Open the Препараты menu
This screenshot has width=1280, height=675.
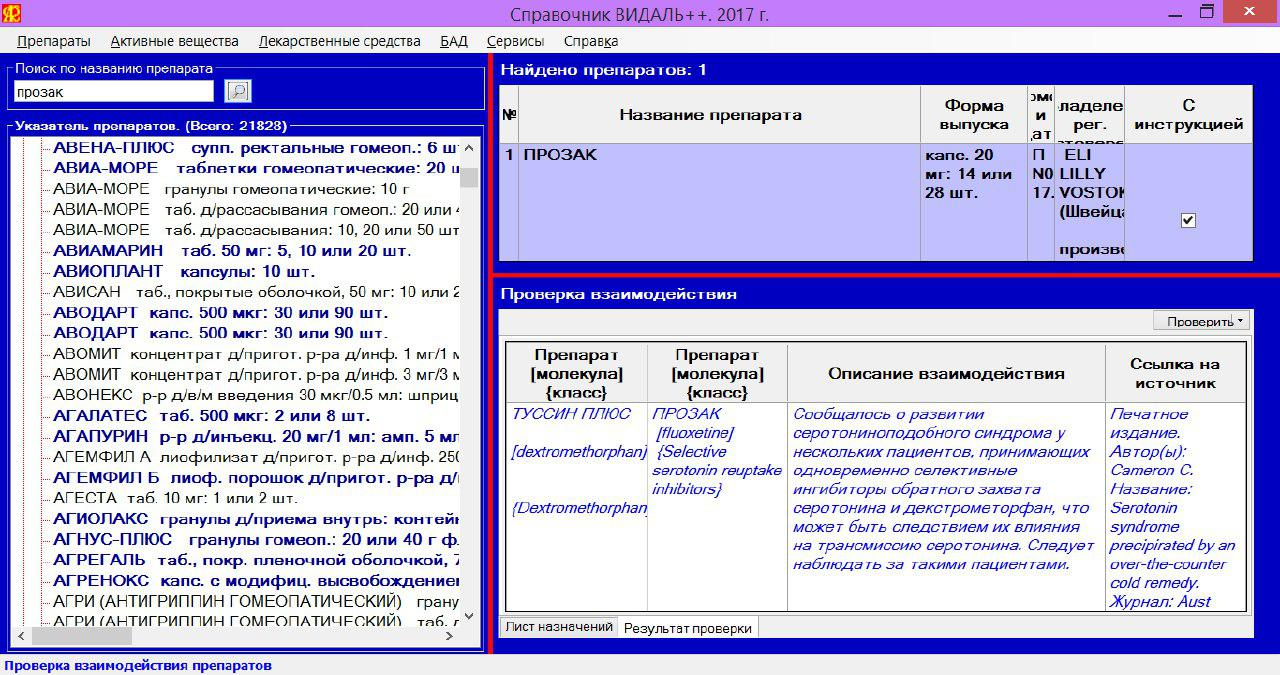[54, 41]
